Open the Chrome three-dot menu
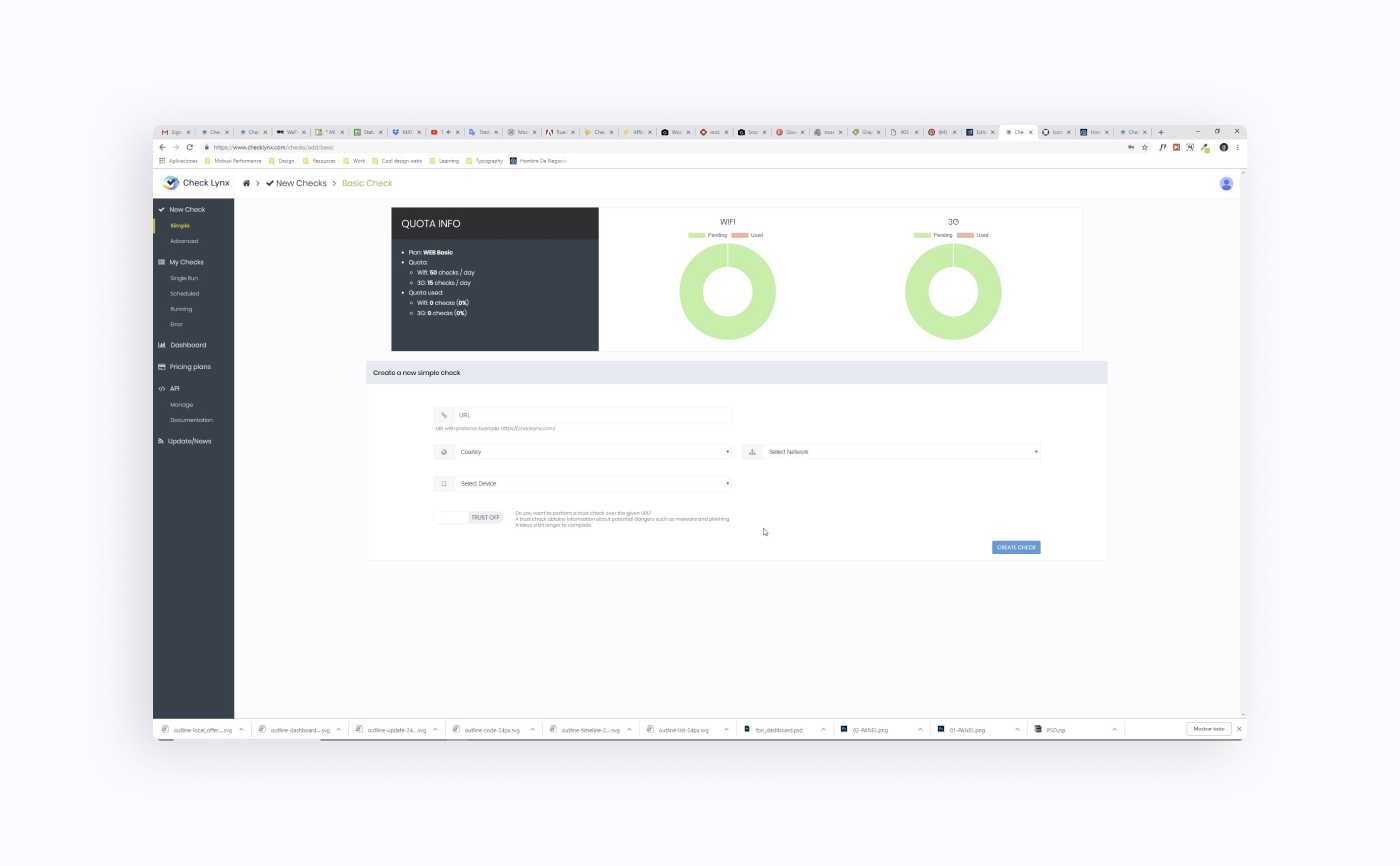The width and height of the screenshot is (1400, 866). 1238,147
